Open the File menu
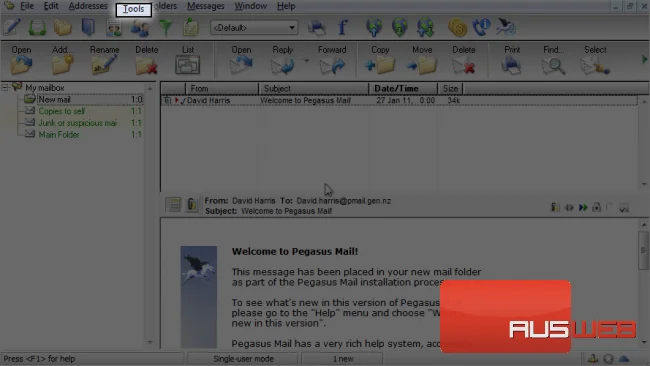The image size is (650, 366). 27,6
